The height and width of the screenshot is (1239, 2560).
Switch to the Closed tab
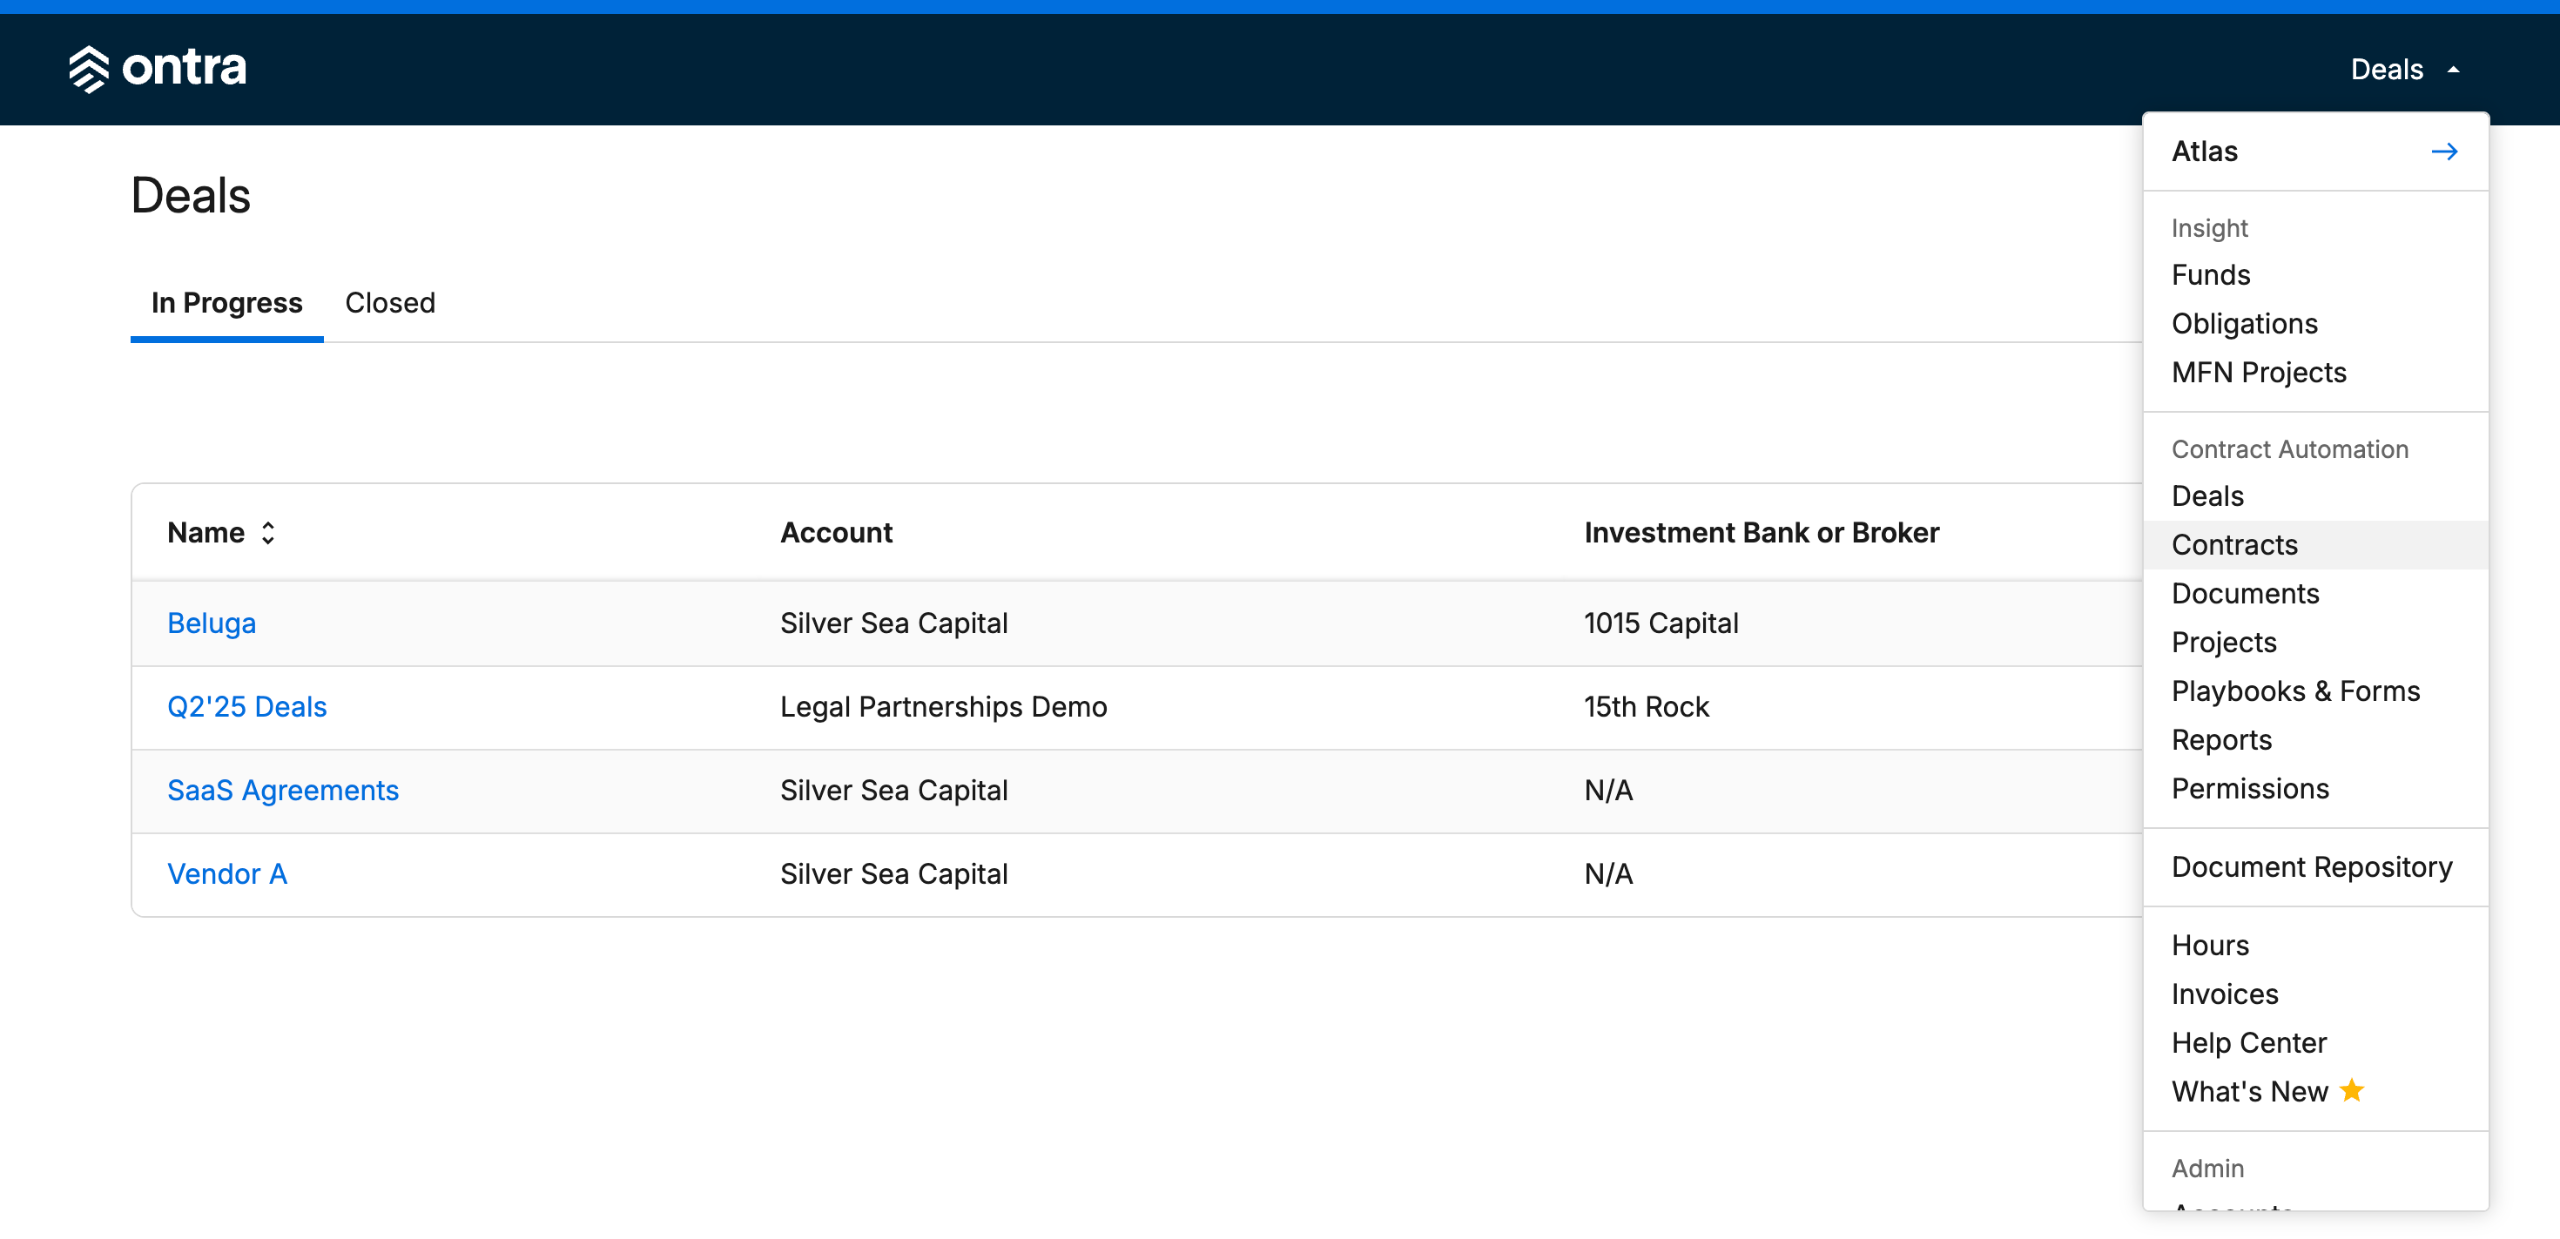[390, 303]
